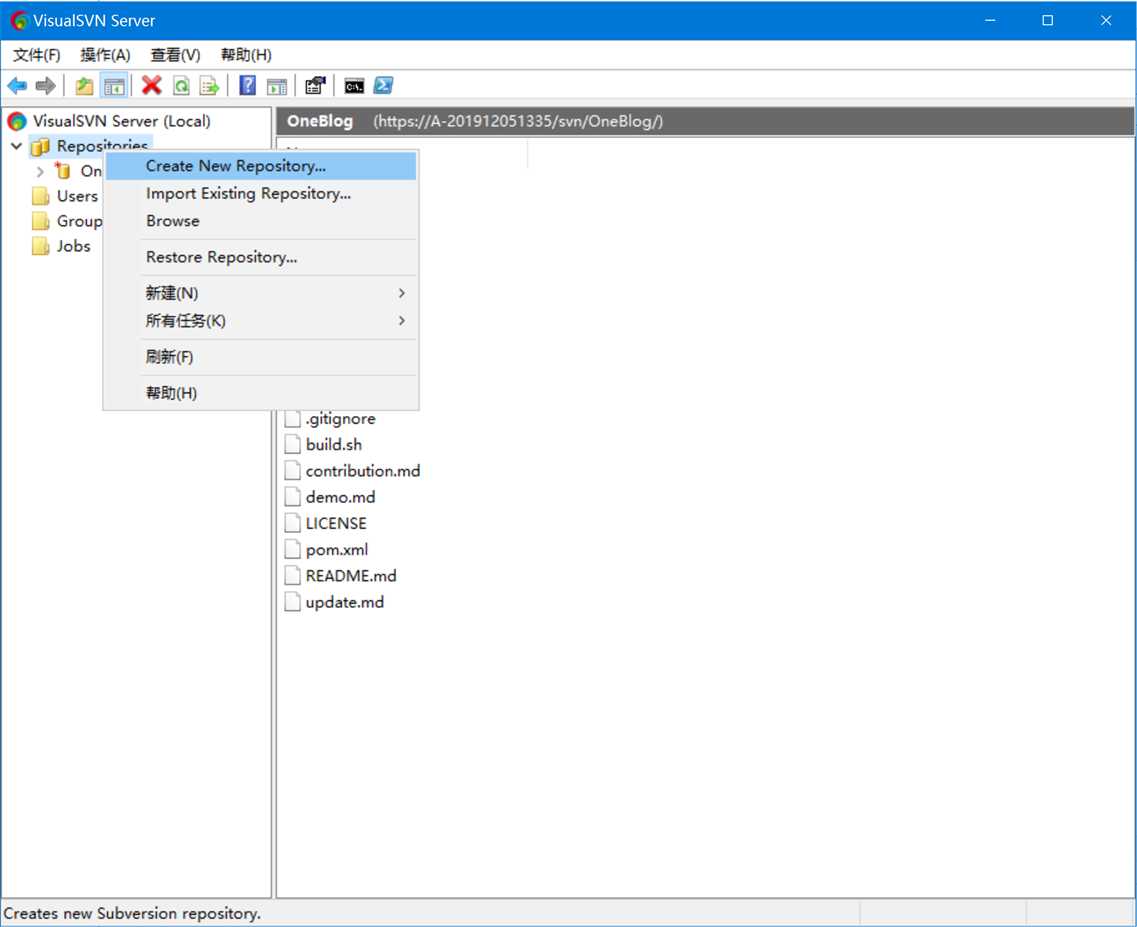Open help via the blue question mark icon
The height and width of the screenshot is (927, 1137).
(247, 86)
